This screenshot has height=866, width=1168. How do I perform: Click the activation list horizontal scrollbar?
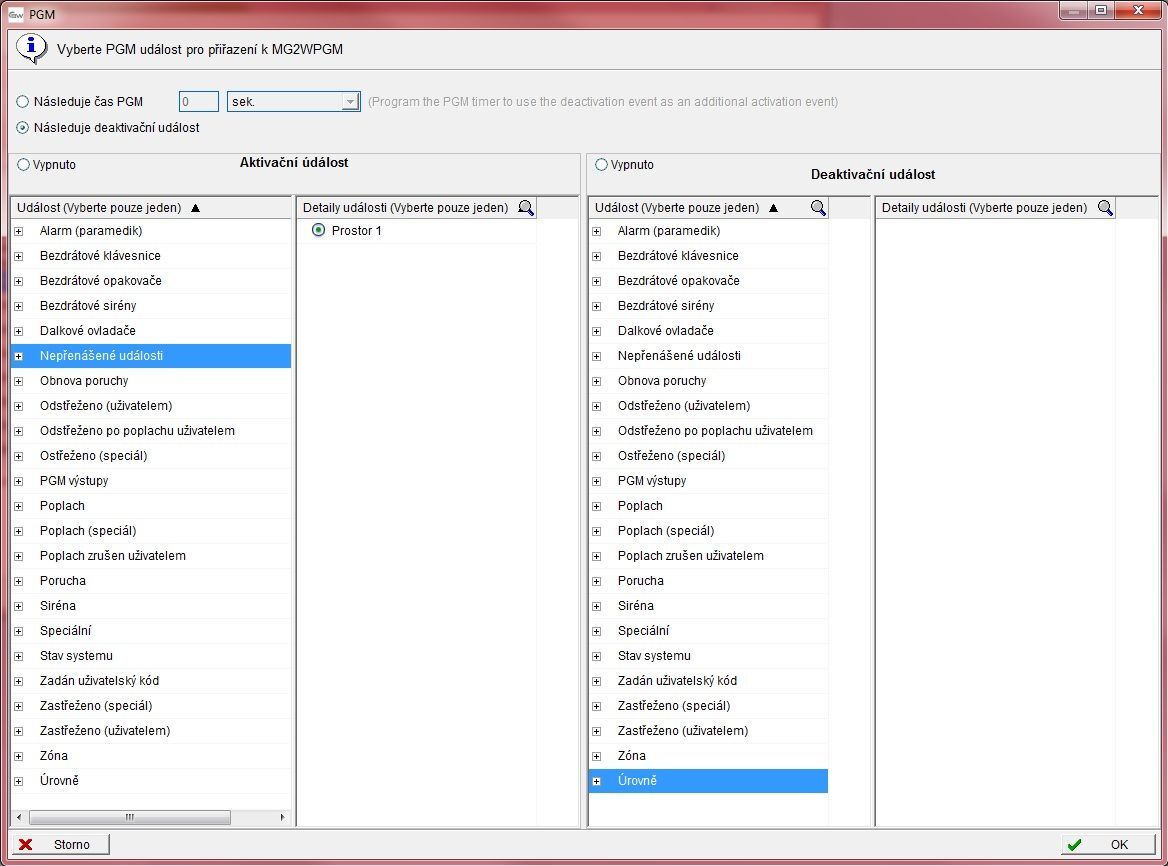point(130,817)
